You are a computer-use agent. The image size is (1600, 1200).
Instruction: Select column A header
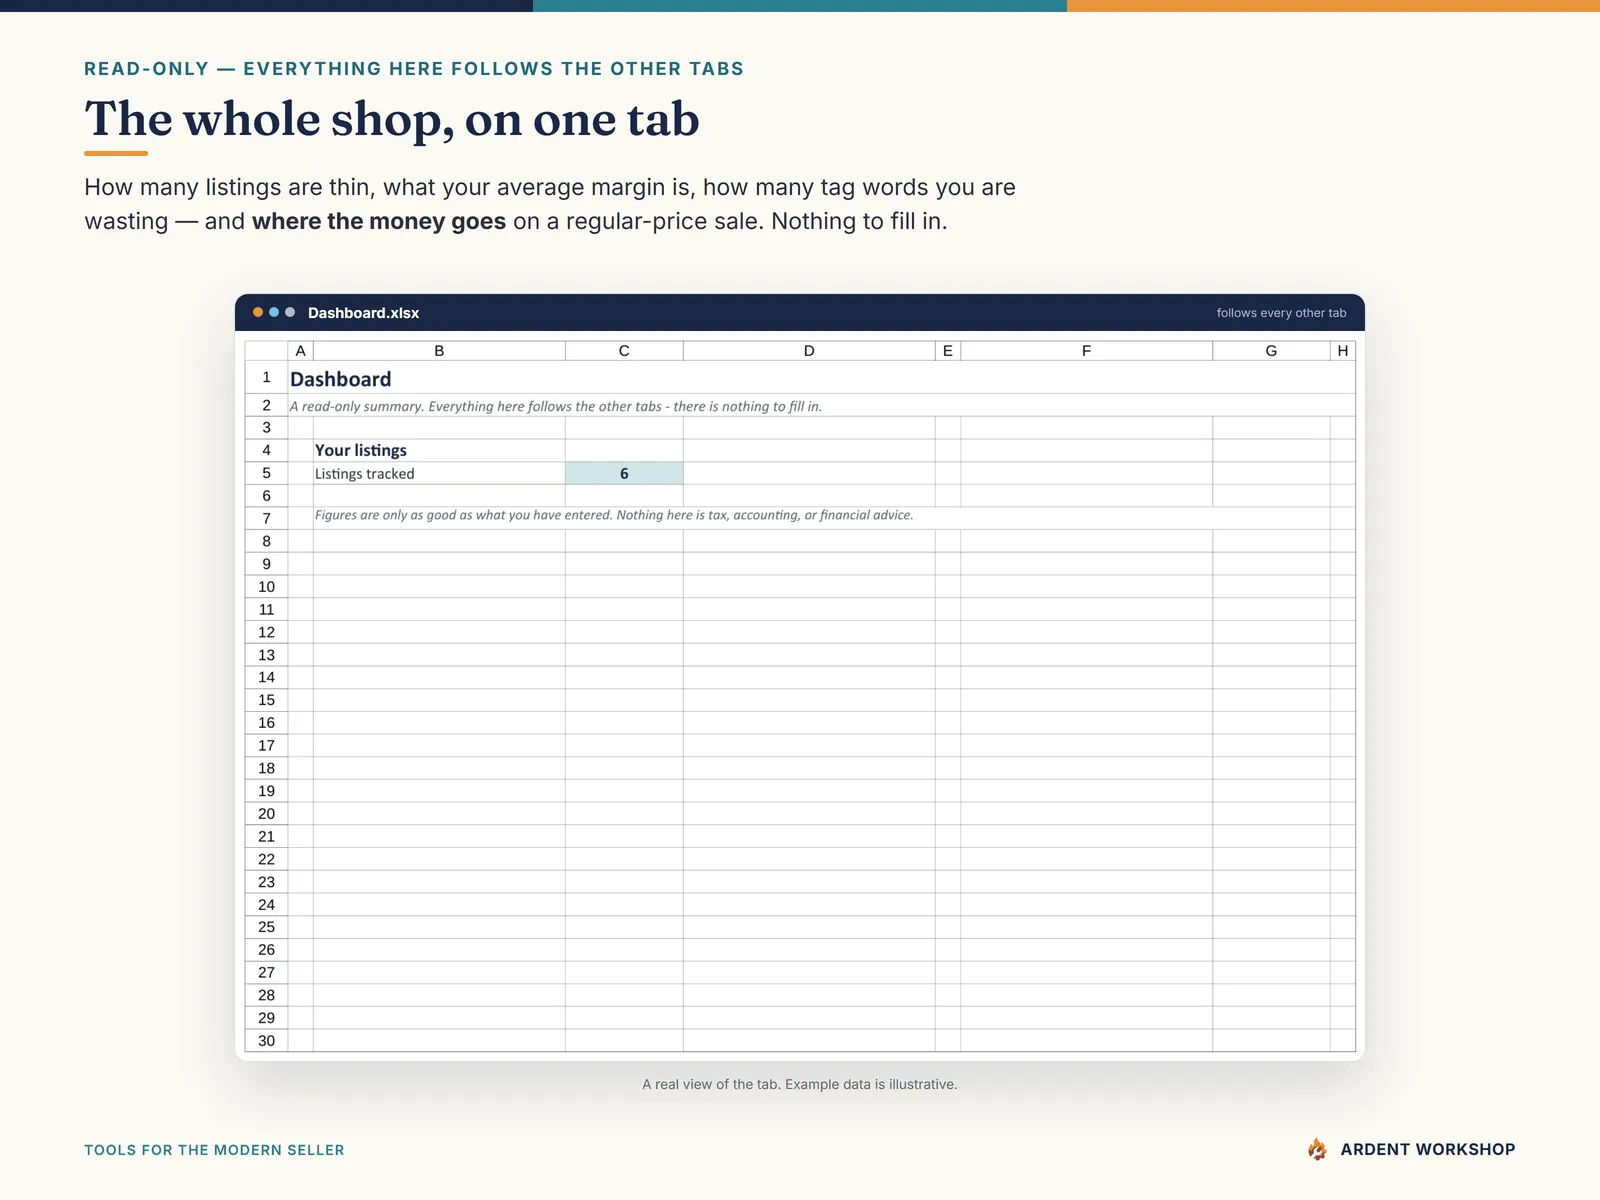click(x=300, y=351)
